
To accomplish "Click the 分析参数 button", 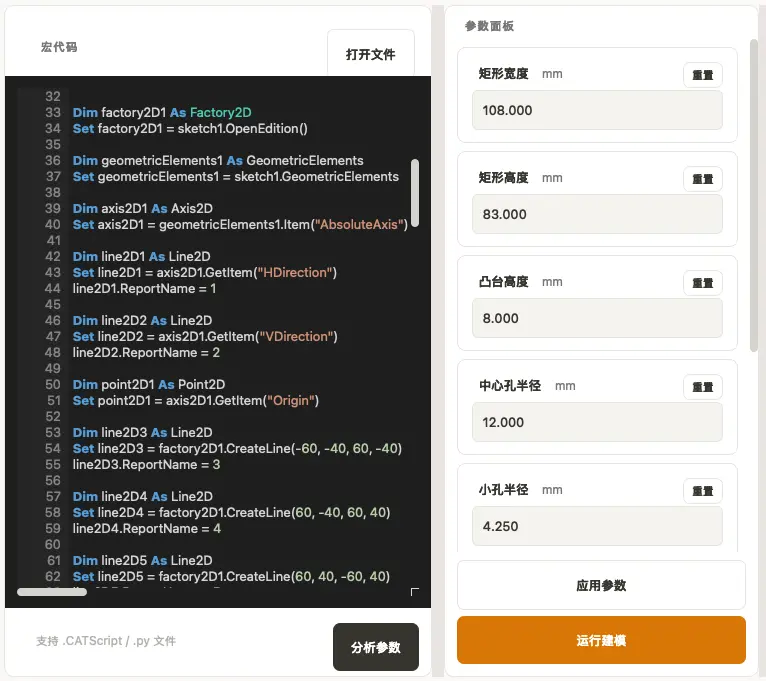I will tap(376, 647).
